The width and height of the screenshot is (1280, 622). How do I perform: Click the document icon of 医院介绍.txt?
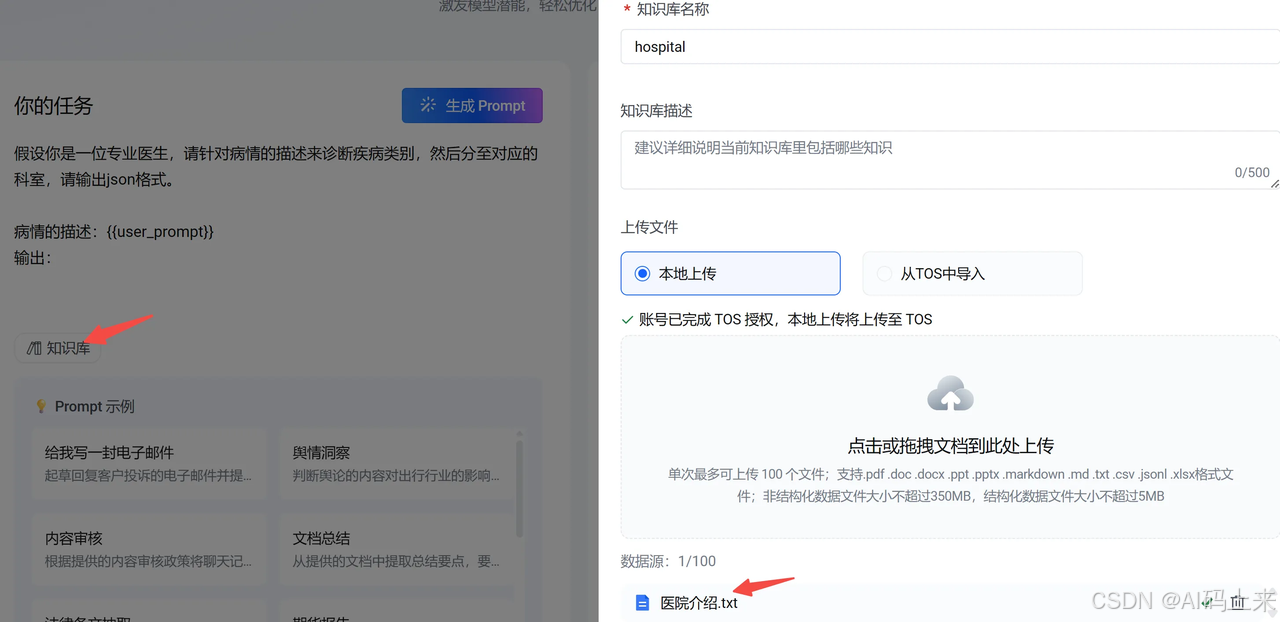coord(643,603)
